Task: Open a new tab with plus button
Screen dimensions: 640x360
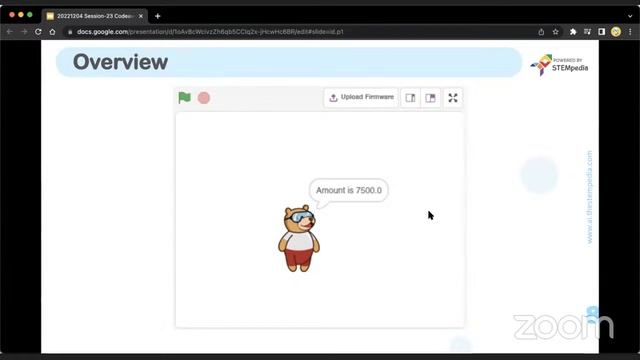Action: (158, 16)
